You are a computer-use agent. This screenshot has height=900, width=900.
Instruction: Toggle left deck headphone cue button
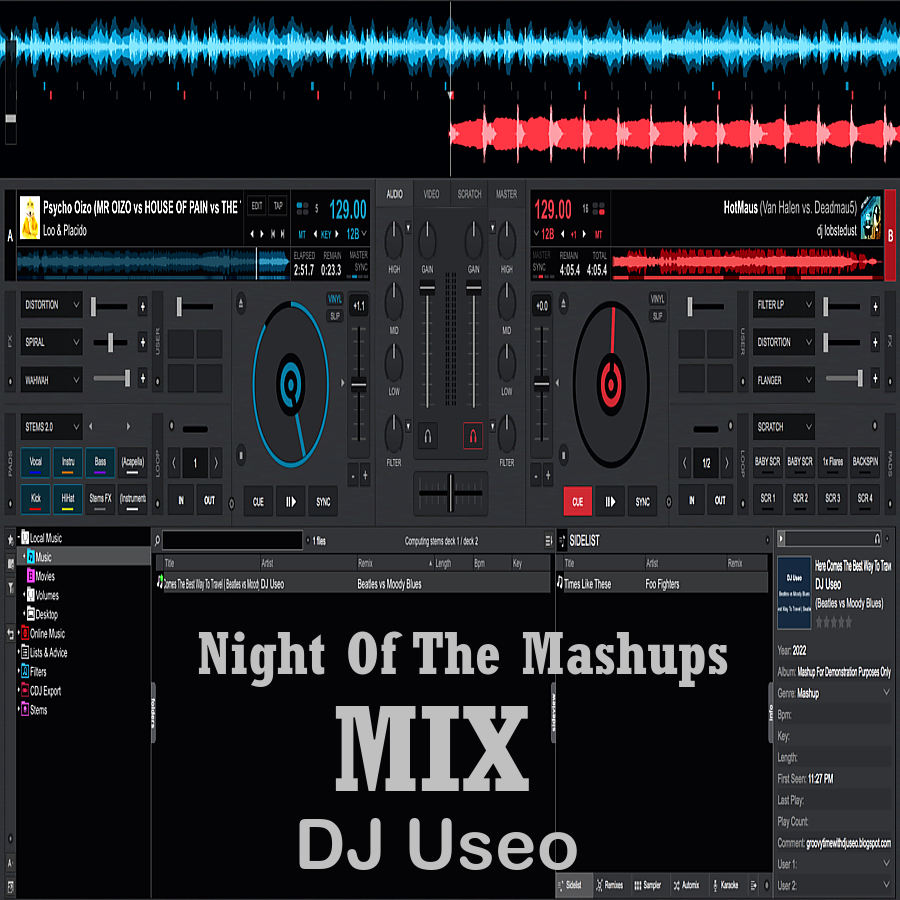[427, 436]
